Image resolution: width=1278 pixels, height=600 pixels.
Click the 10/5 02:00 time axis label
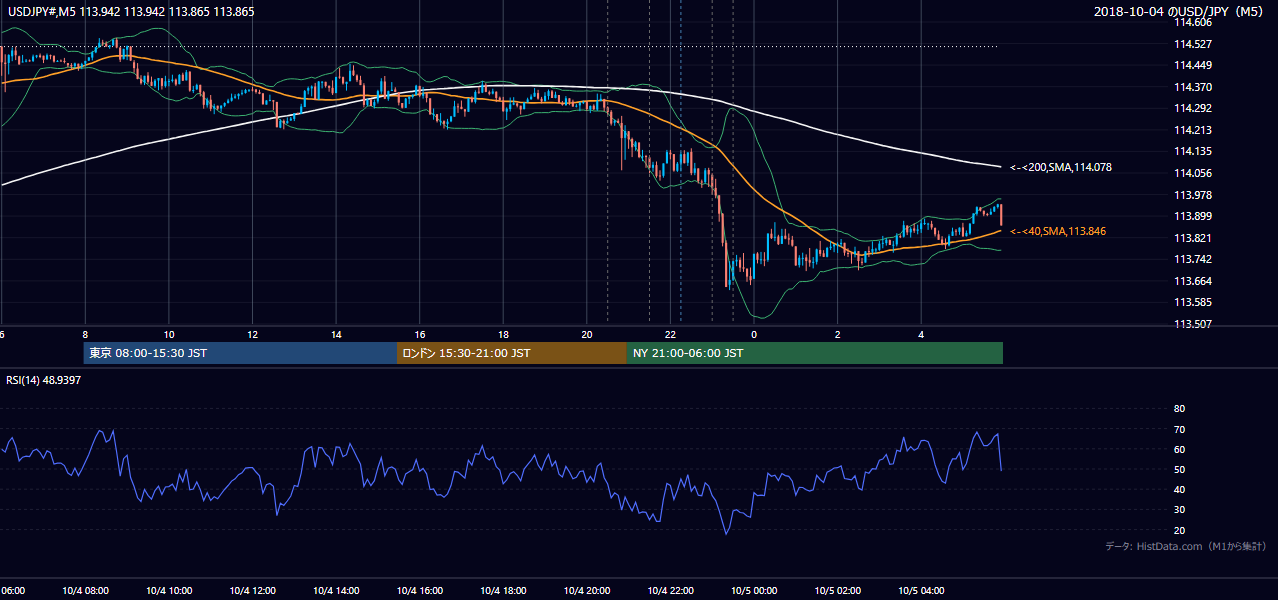tap(837, 591)
